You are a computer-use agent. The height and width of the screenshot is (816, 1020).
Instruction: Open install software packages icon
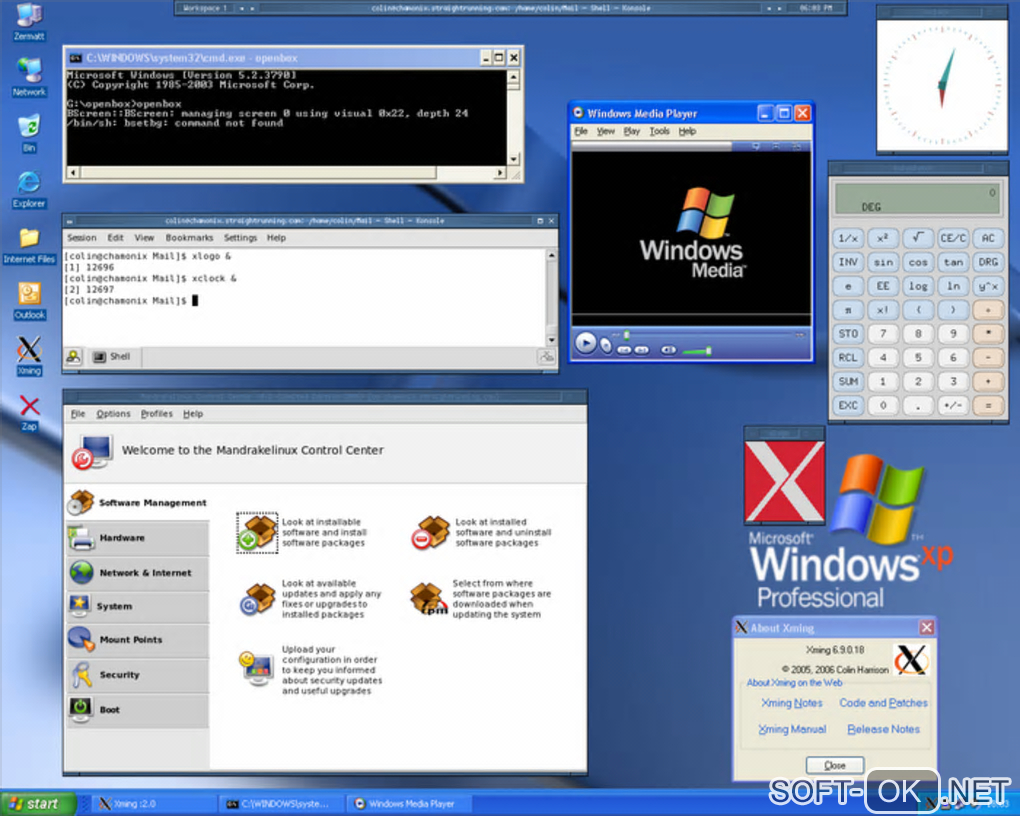(x=257, y=532)
